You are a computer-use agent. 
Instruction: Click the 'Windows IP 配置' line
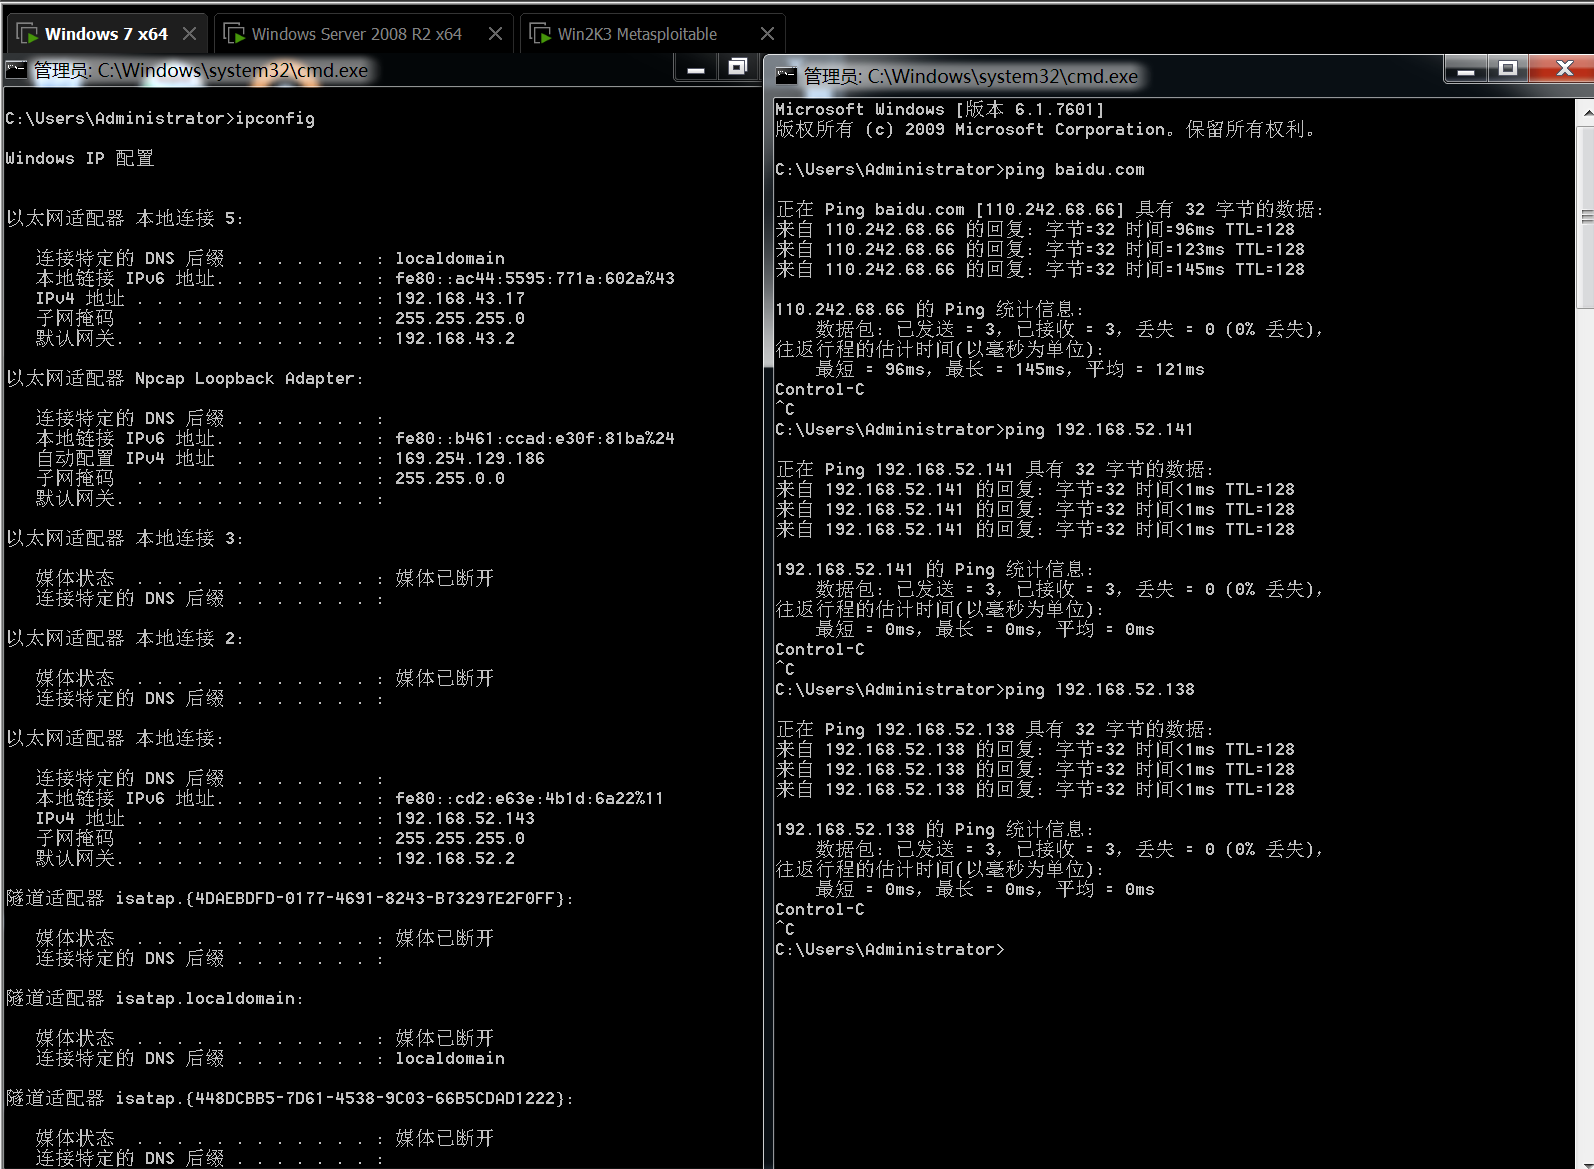pyautogui.click(x=80, y=159)
